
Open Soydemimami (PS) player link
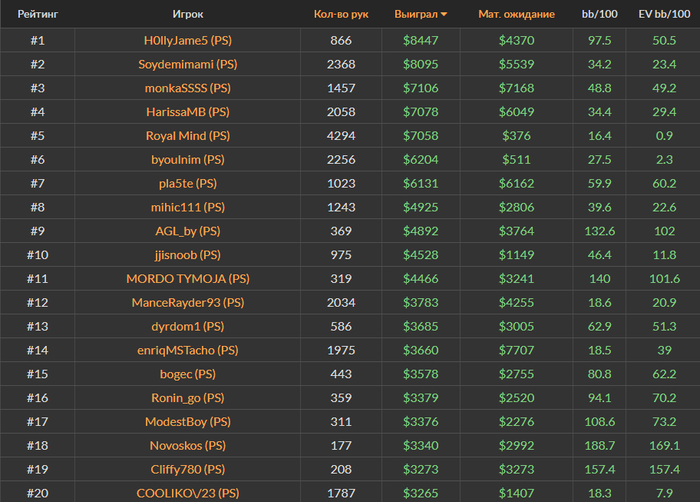(188, 64)
